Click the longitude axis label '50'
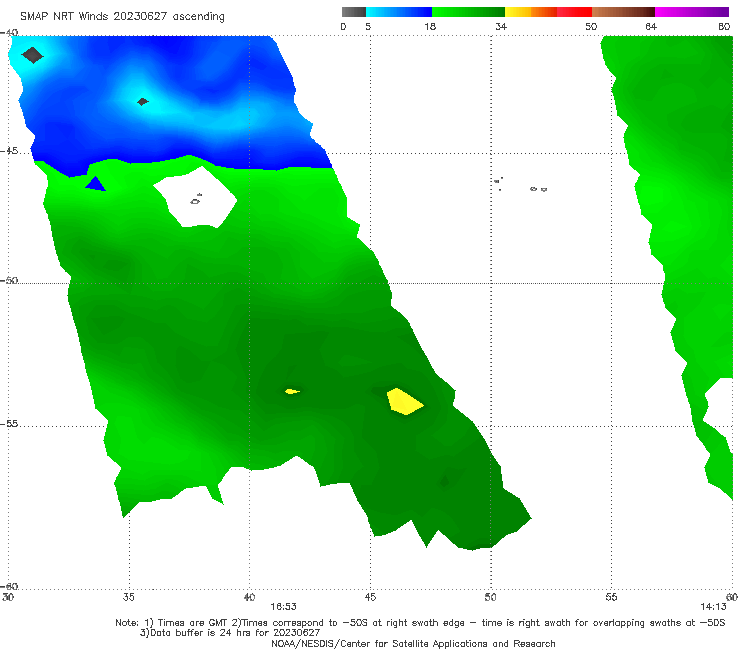 coord(490,597)
